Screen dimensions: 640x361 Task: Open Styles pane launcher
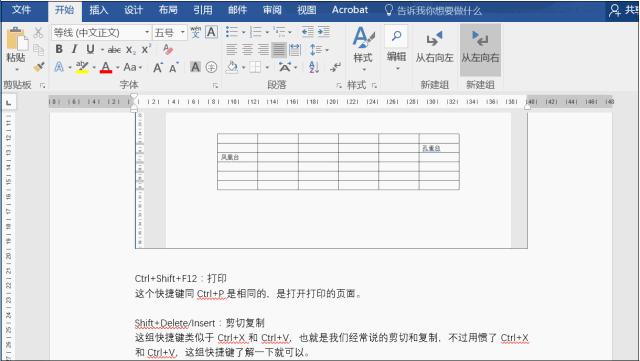coord(374,85)
